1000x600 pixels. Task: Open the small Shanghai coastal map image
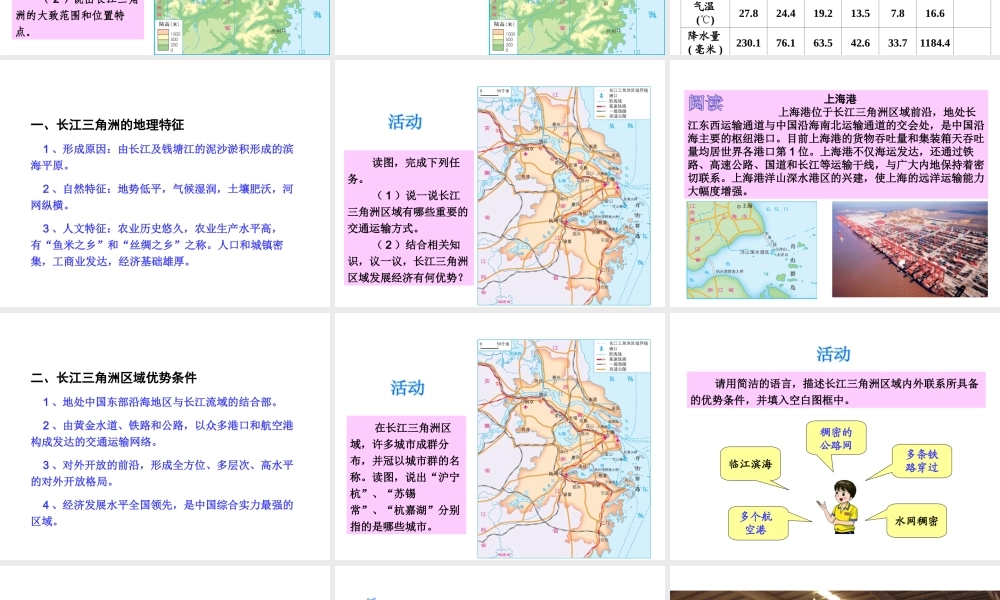pyautogui.click(x=751, y=249)
